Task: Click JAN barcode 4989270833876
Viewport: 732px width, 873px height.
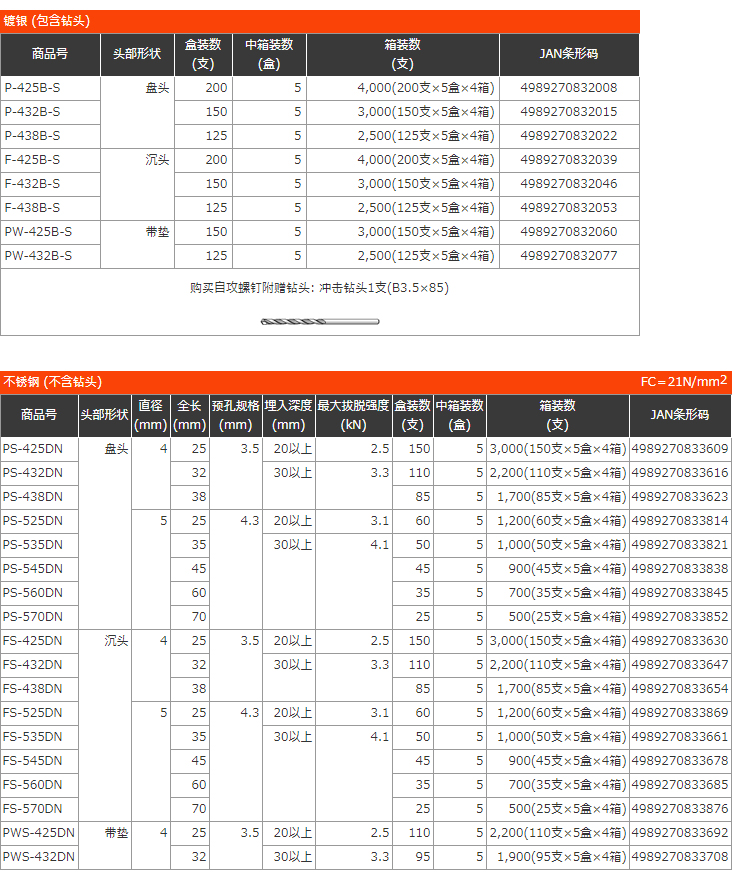Action: pos(680,809)
